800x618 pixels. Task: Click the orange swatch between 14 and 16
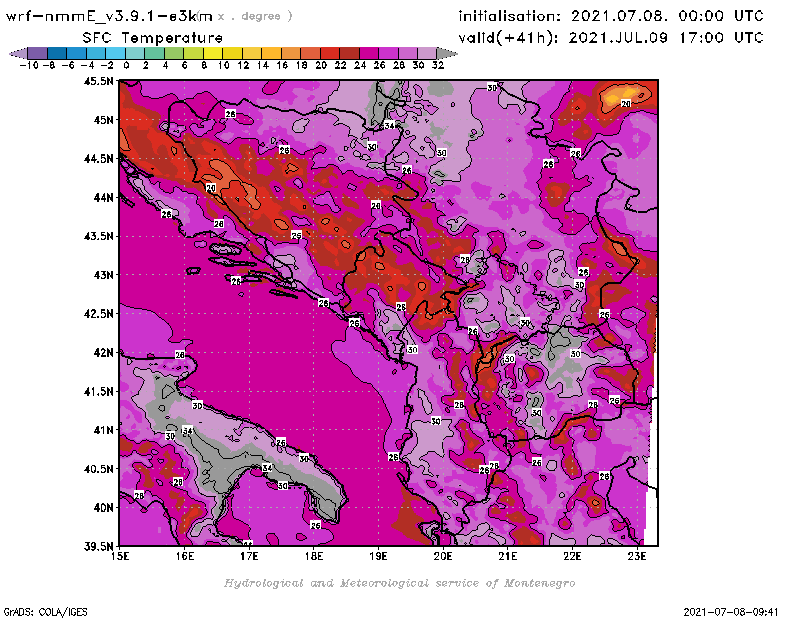pyautogui.click(x=271, y=53)
